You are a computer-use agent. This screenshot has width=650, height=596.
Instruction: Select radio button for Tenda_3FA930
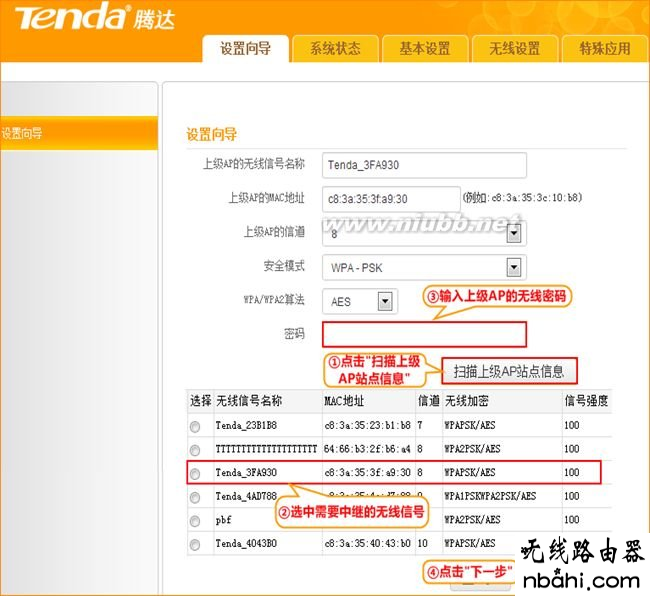(x=195, y=473)
